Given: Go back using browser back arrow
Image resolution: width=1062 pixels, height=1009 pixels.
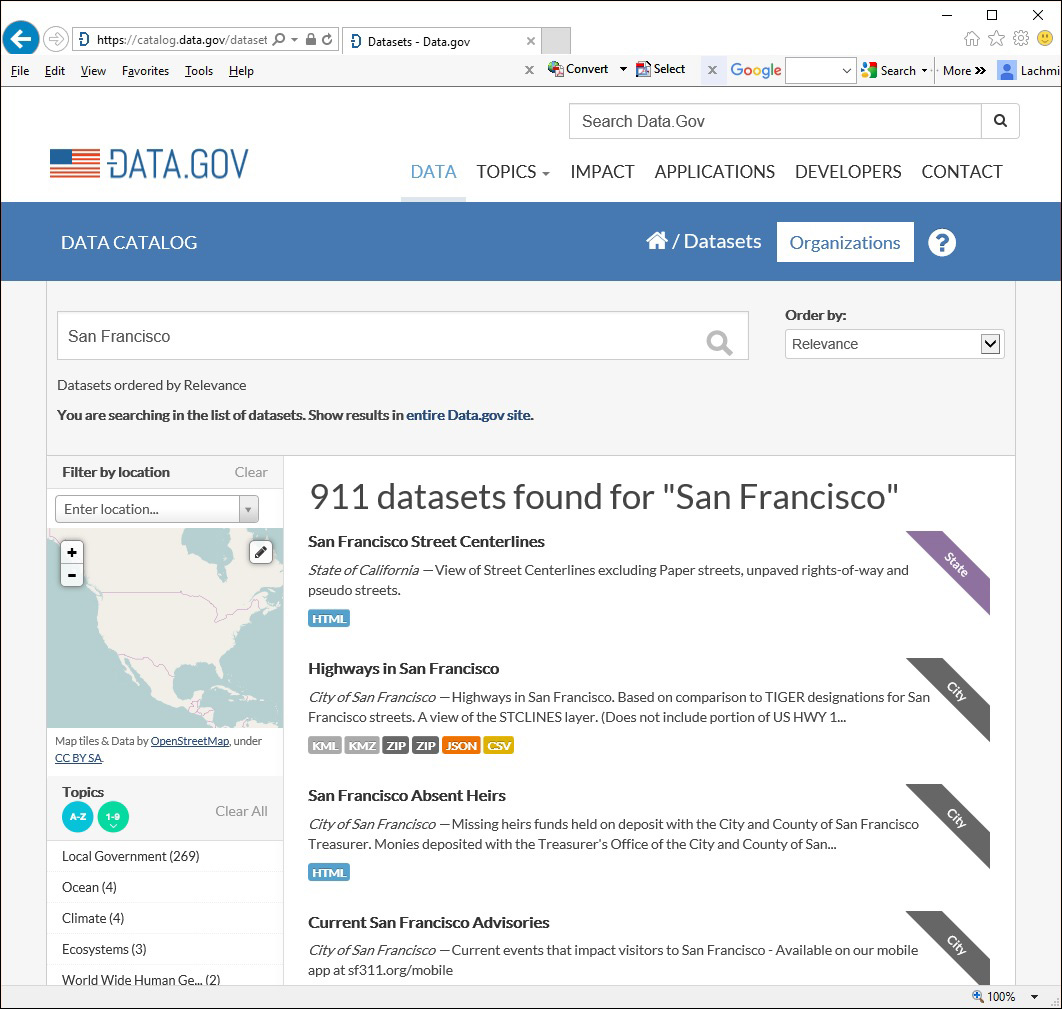Looking at the screenshot, I should [20, 39].
